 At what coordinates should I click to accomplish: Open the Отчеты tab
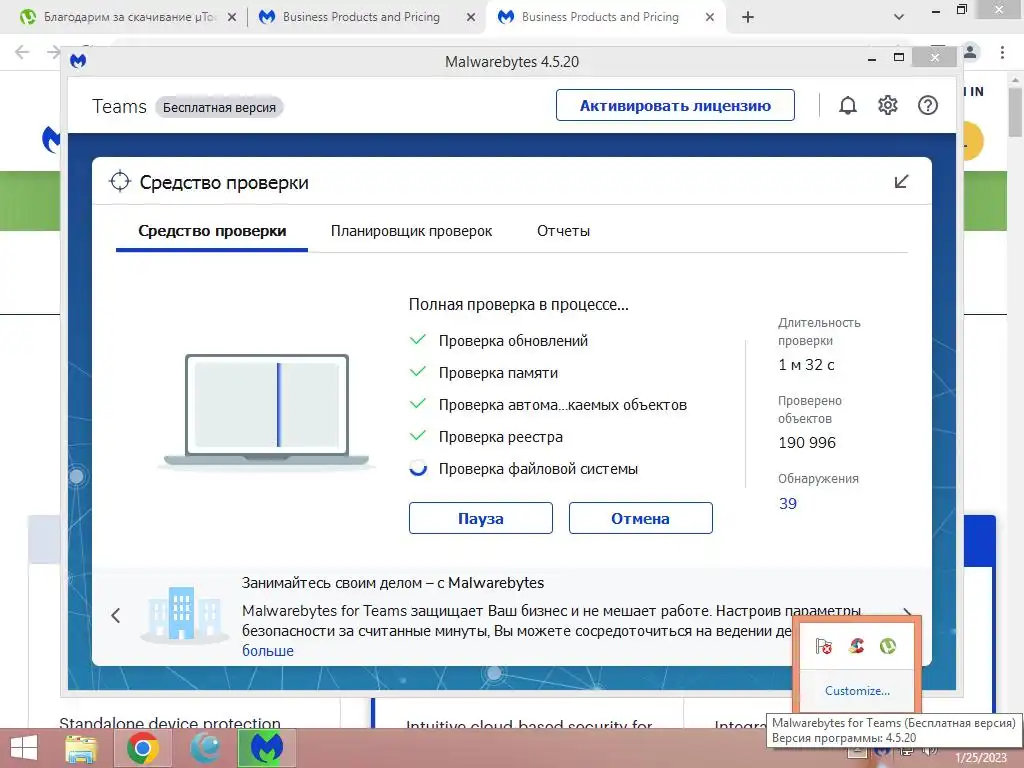563,231
